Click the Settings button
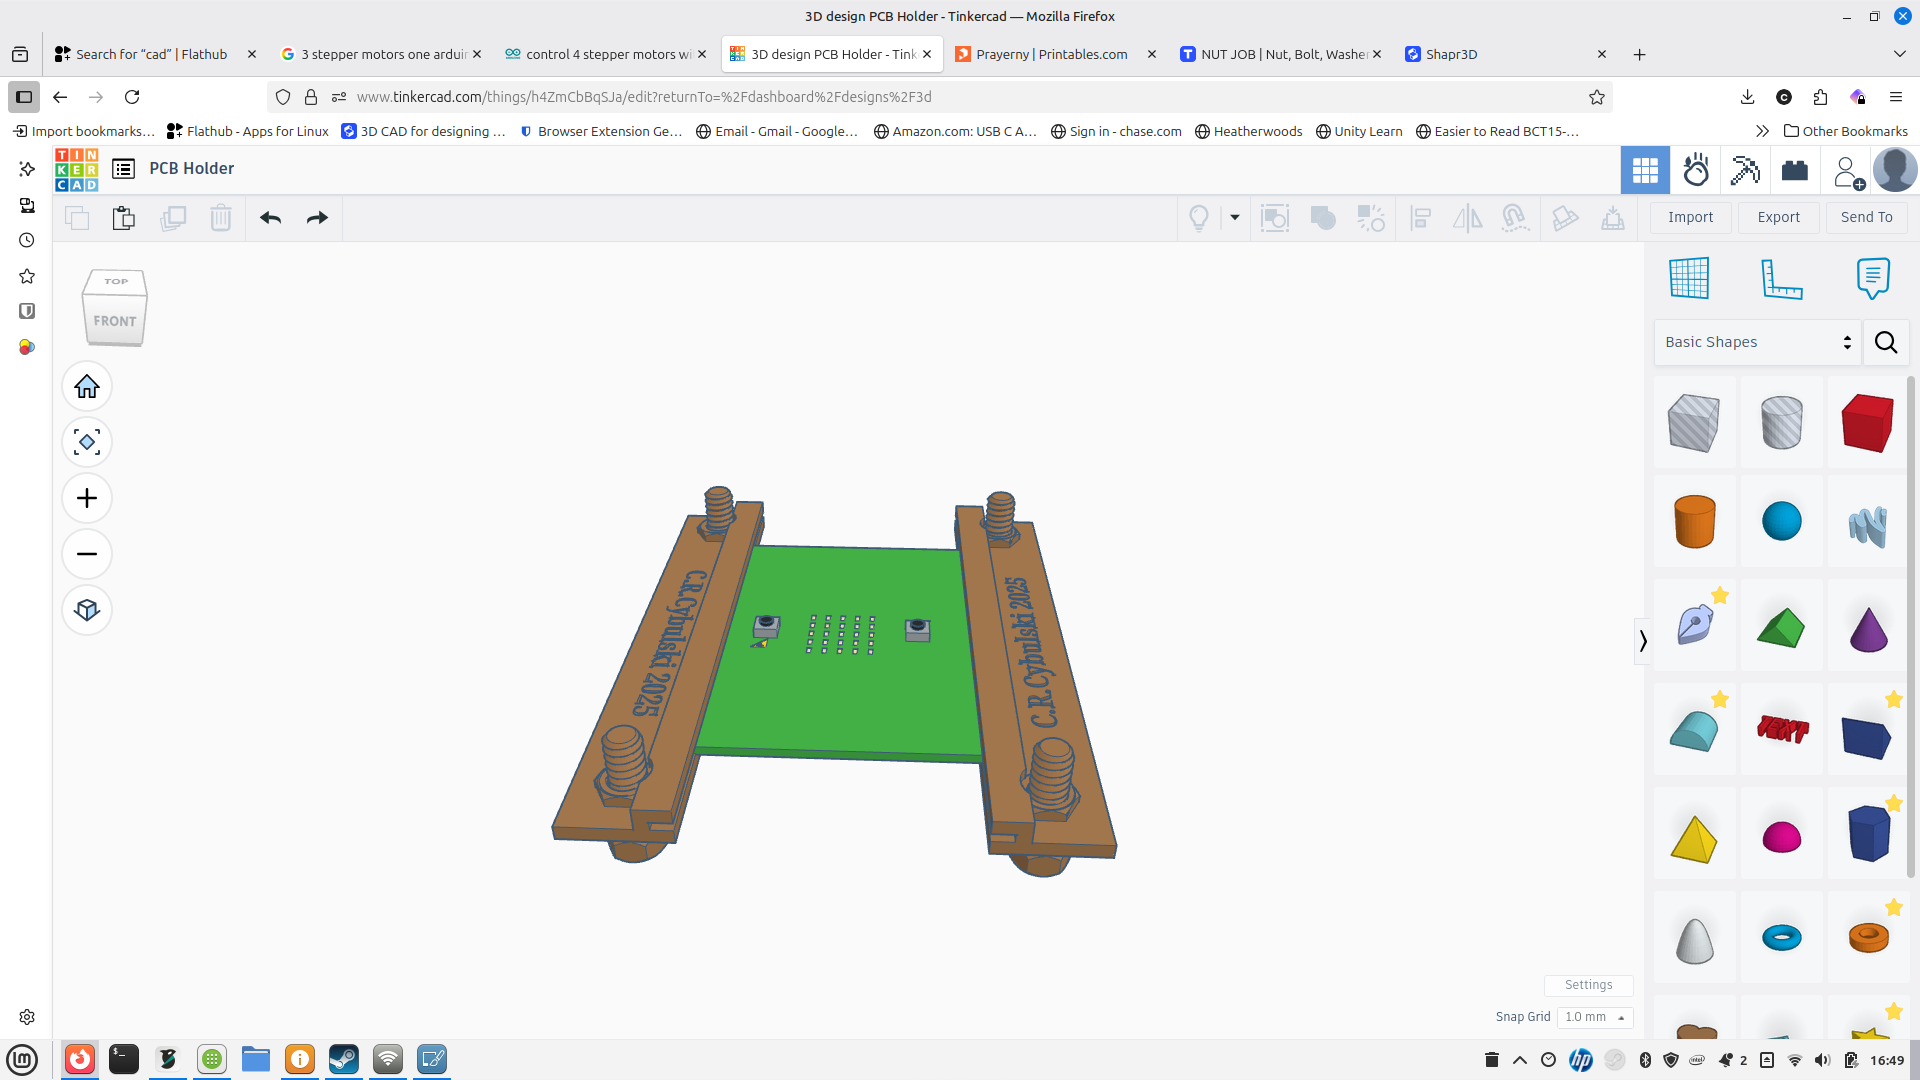This screenshot has height=1080, width=1920. (1588, 985)
